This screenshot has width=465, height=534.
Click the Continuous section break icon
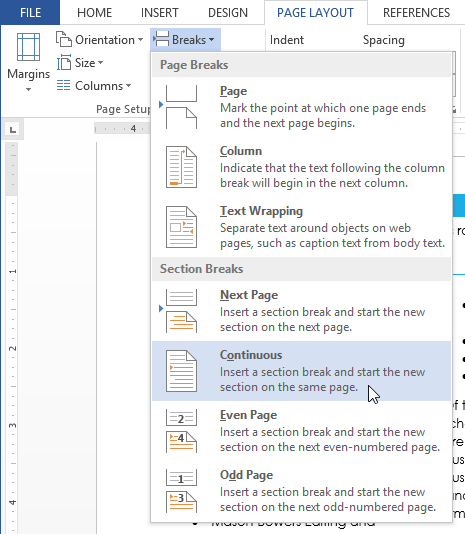tap(181, 371)
